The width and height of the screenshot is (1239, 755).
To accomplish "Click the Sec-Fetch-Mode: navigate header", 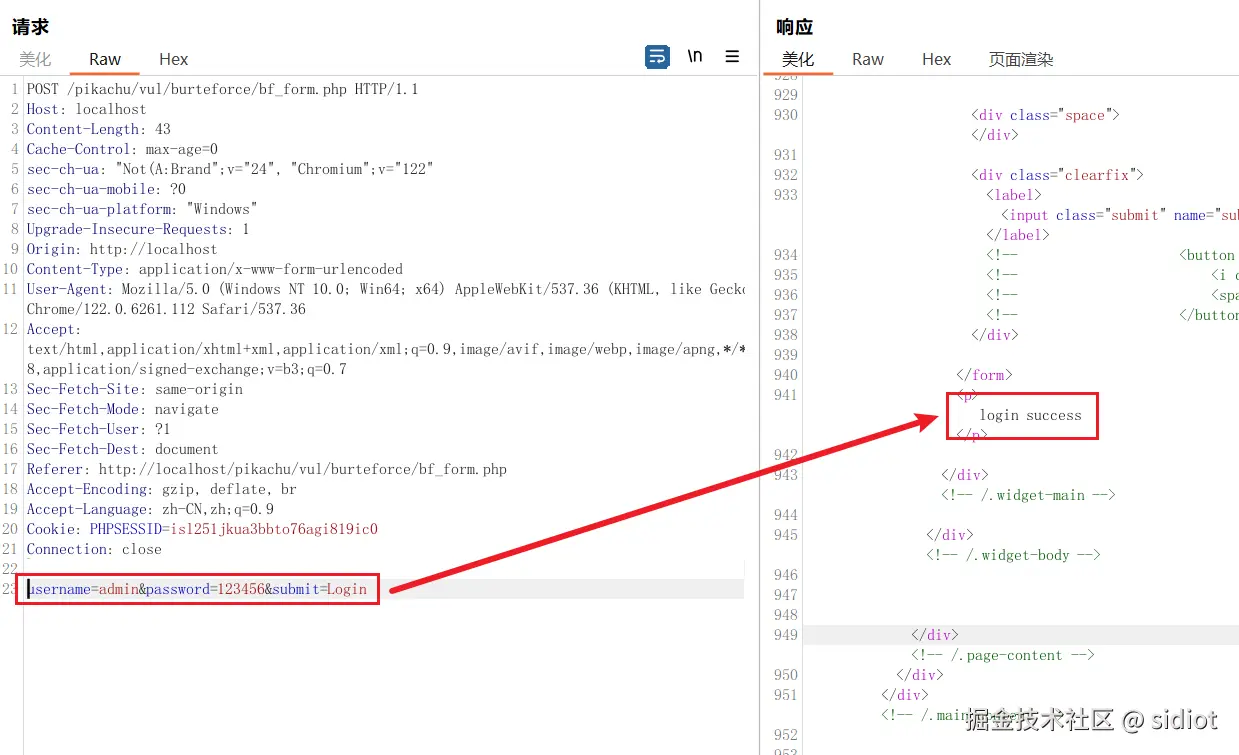I will tap(123, 409).
